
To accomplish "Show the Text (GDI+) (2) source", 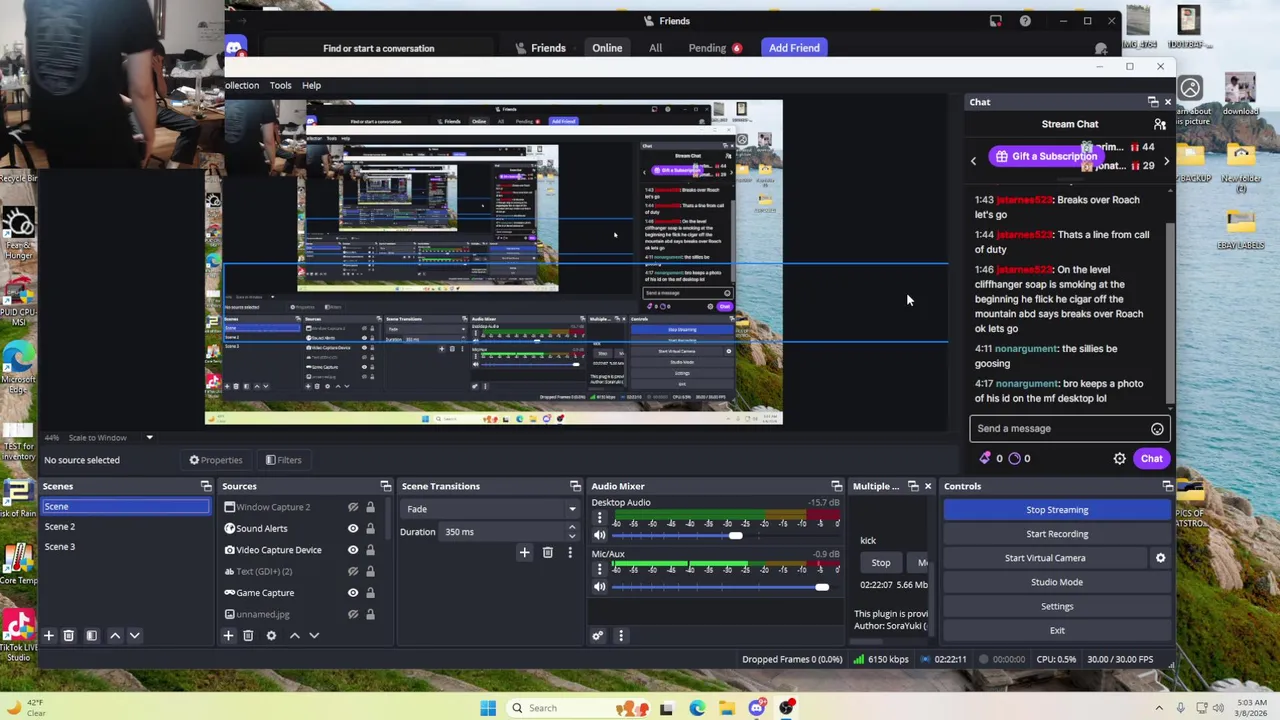I will click(353, 571).
